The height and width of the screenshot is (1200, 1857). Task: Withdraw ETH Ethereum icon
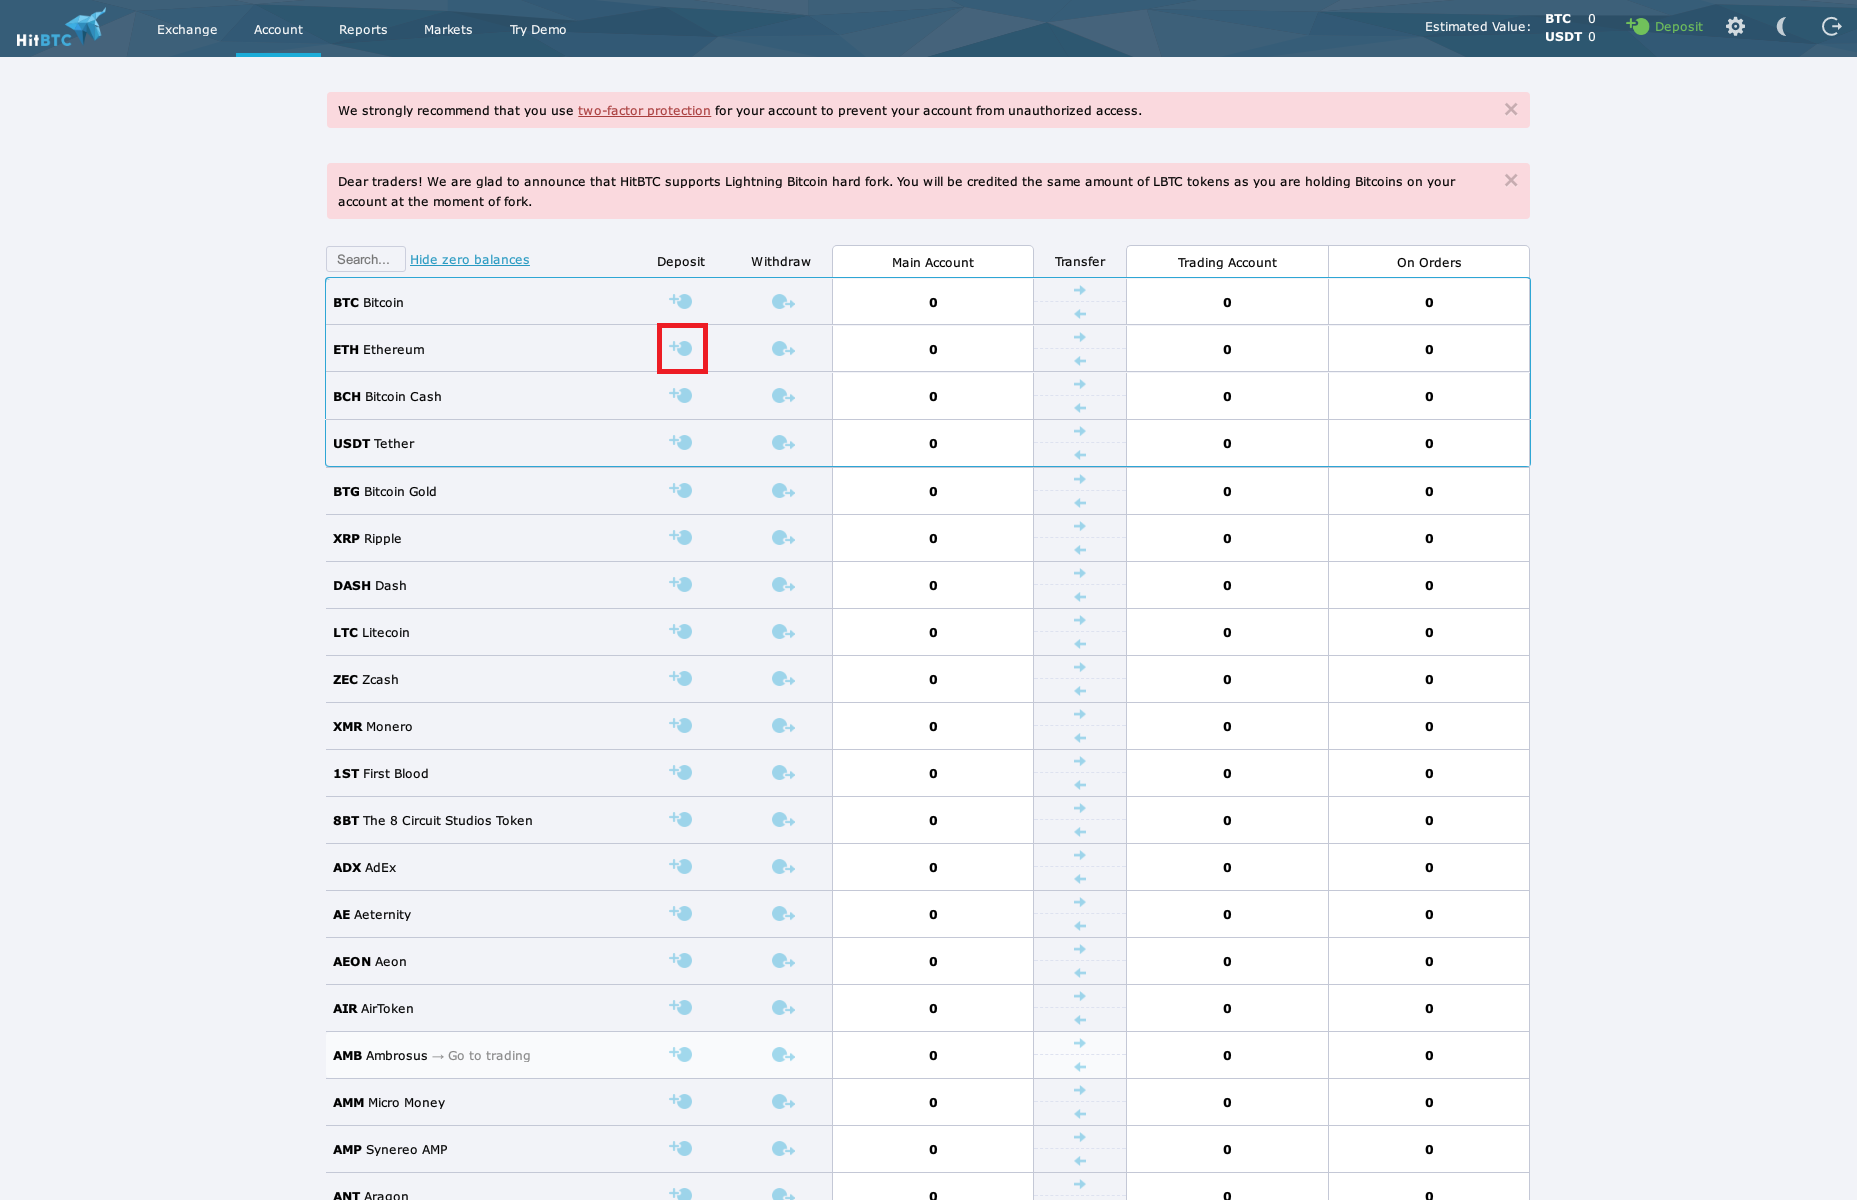[x=783, y=349]
